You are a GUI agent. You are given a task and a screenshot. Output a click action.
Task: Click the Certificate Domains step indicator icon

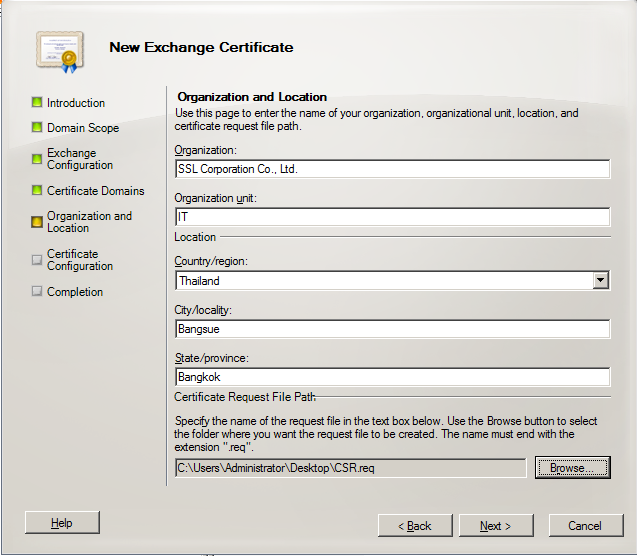tap(37, 191)
